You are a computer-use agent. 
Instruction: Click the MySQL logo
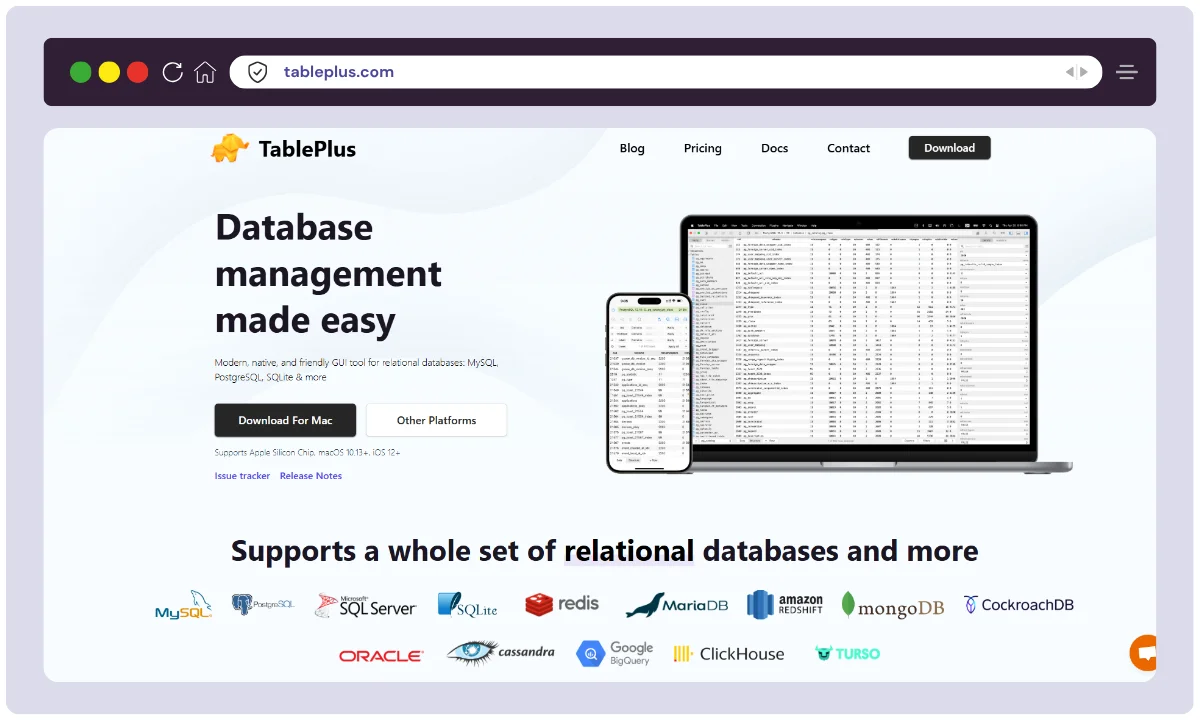(183, 605)
